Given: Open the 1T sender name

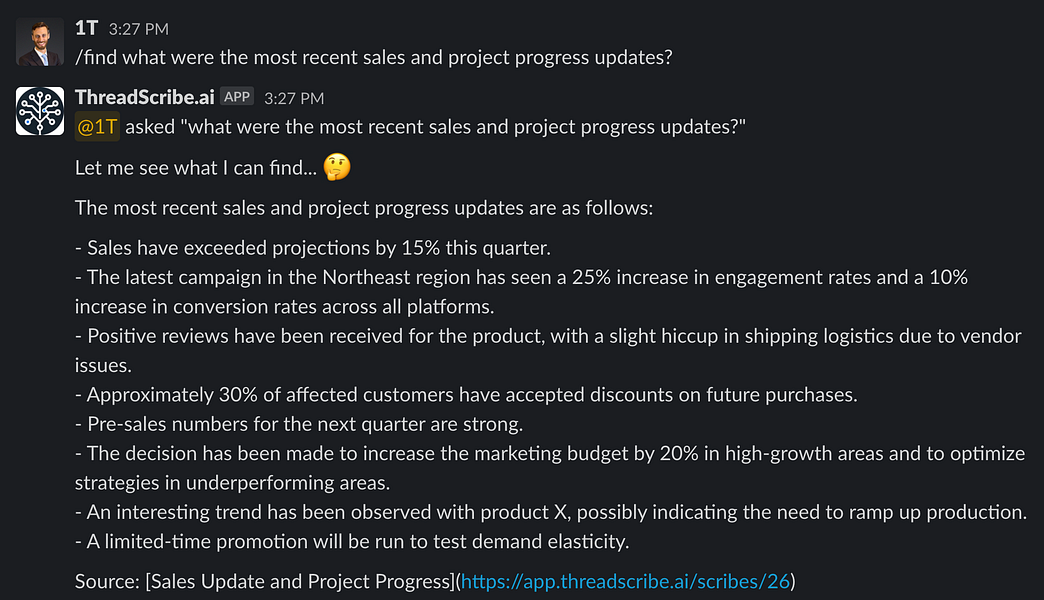Looking at the screenshot, I should tap(87, 28).
